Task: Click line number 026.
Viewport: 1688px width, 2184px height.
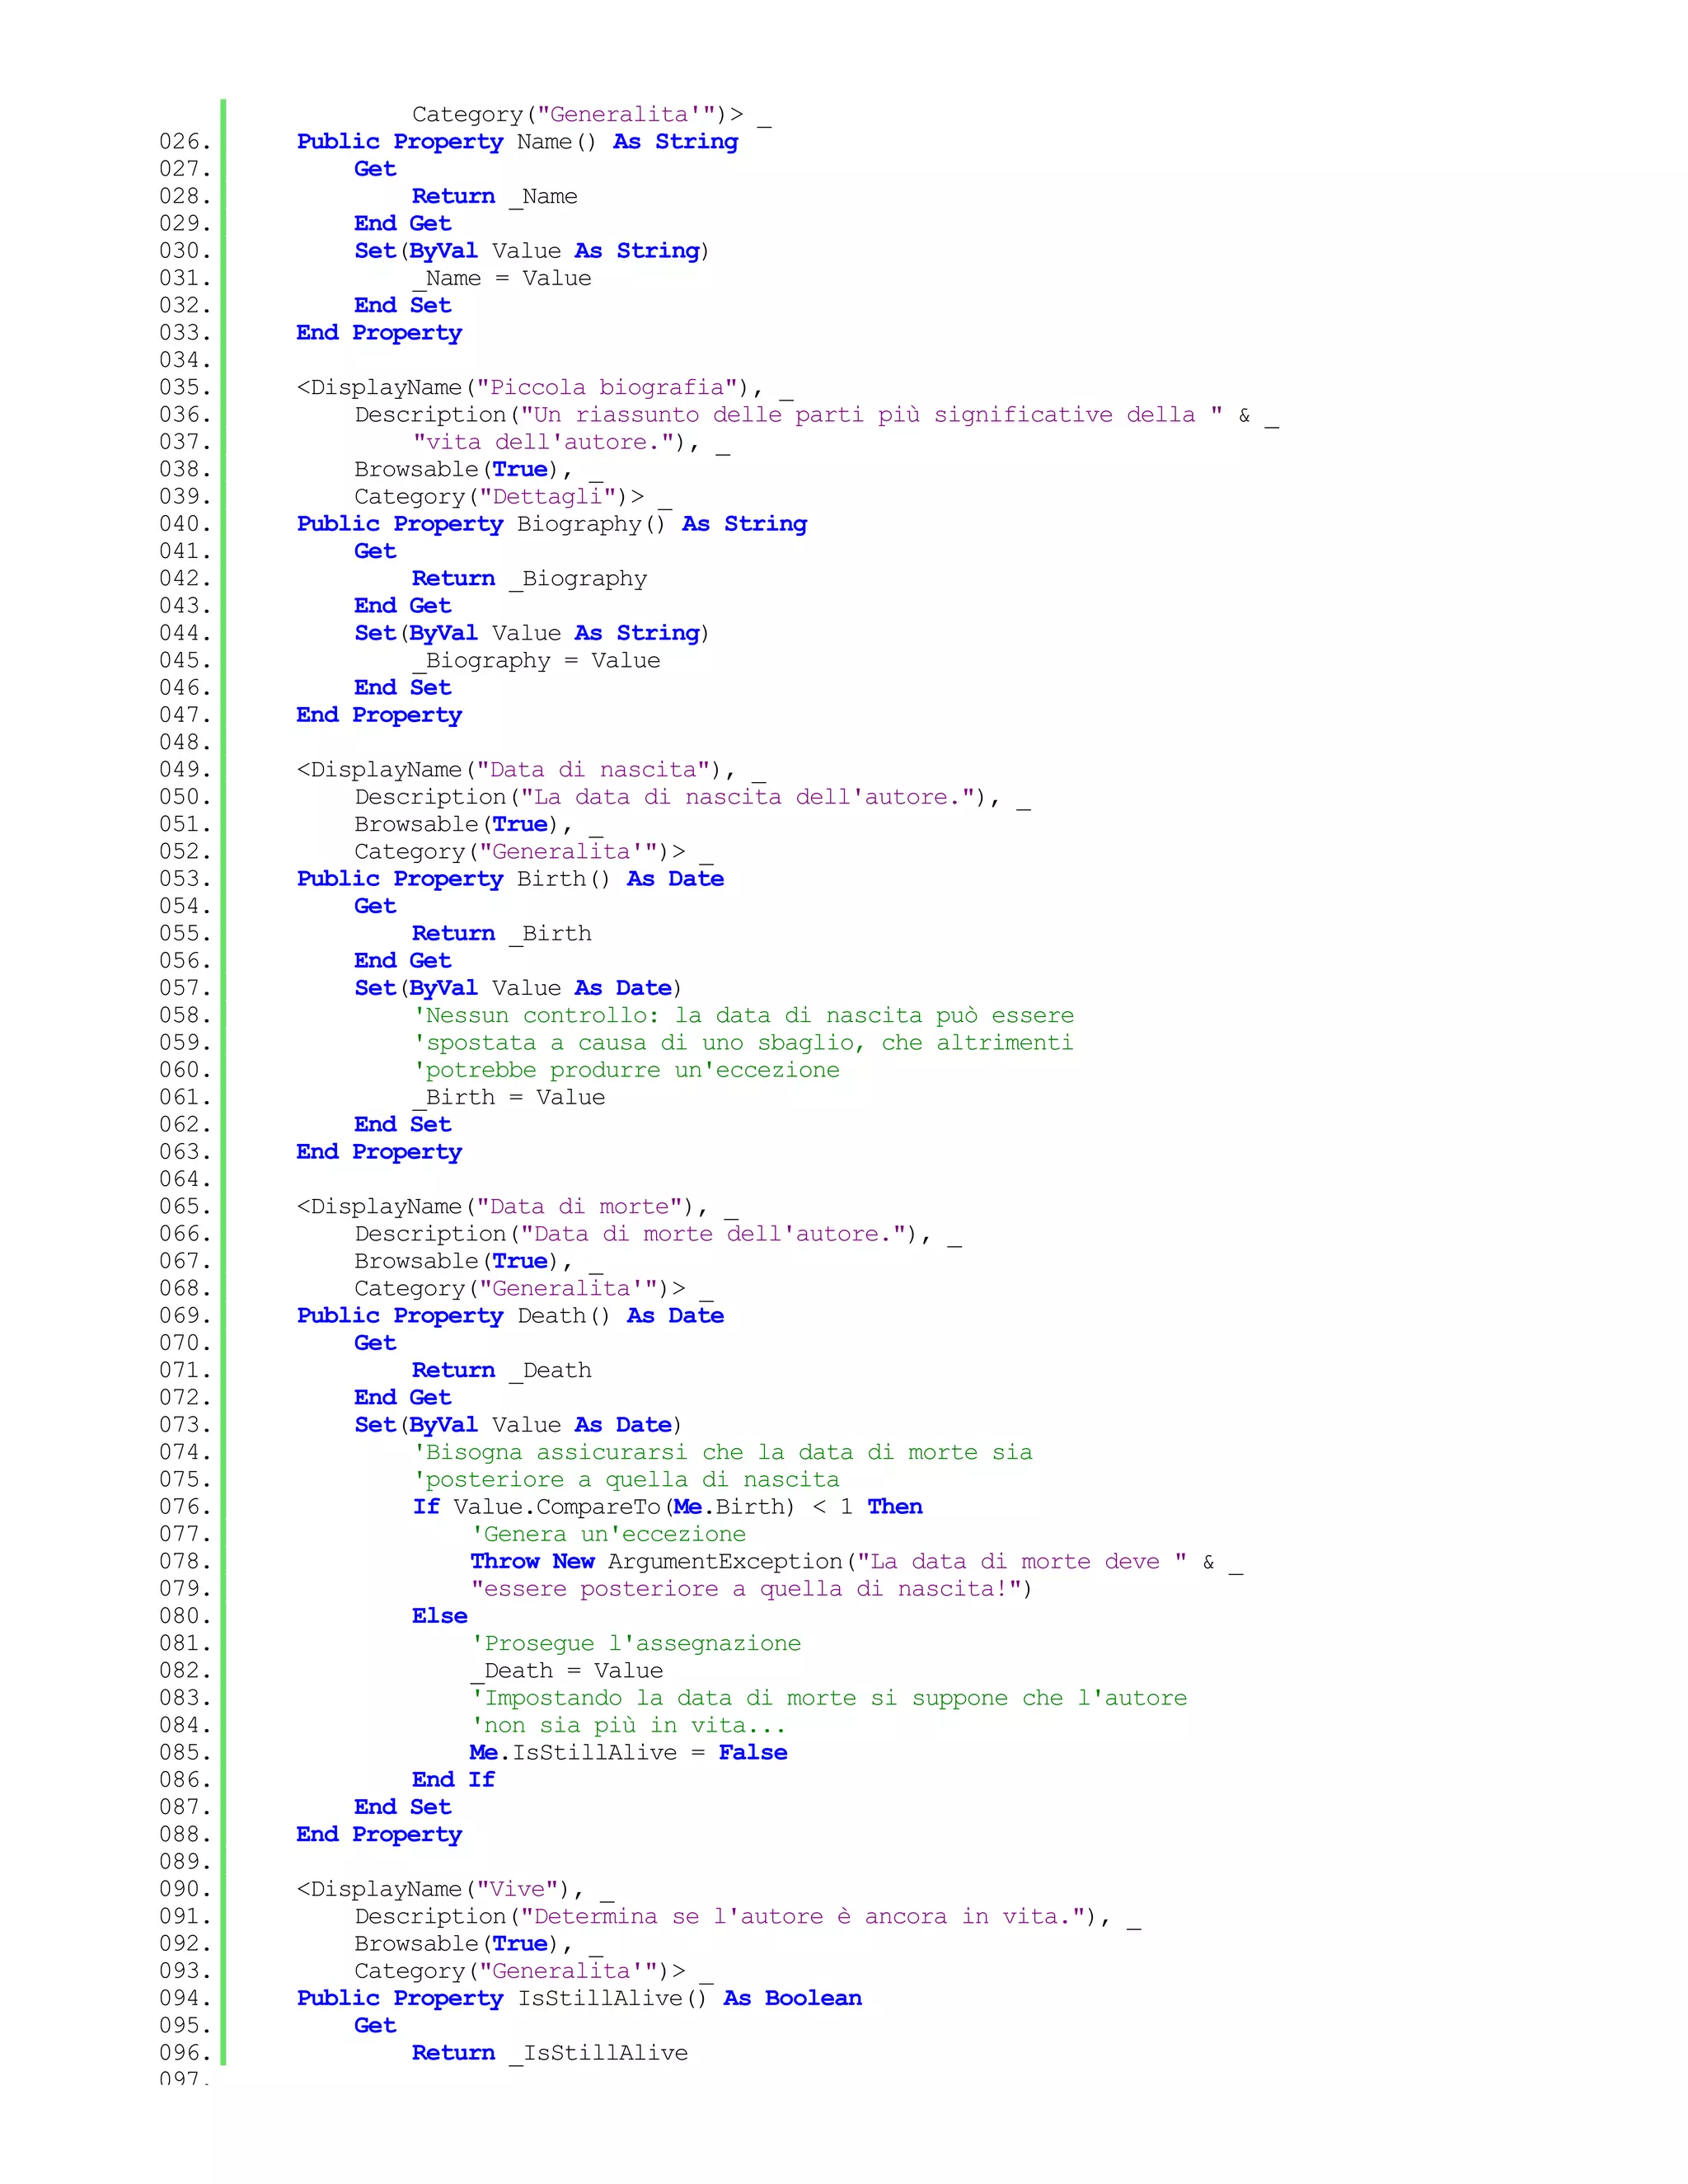Action: [185, 141]
